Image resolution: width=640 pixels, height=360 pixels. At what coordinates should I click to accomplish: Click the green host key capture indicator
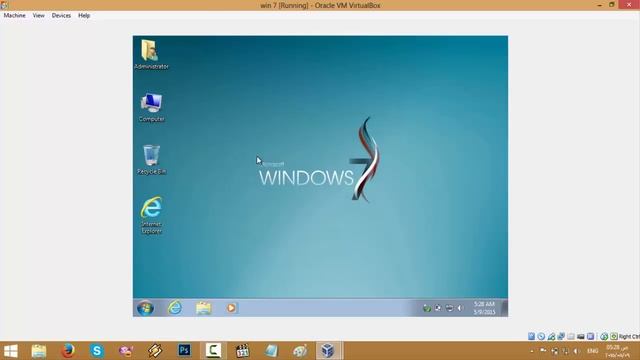[614, 336]
